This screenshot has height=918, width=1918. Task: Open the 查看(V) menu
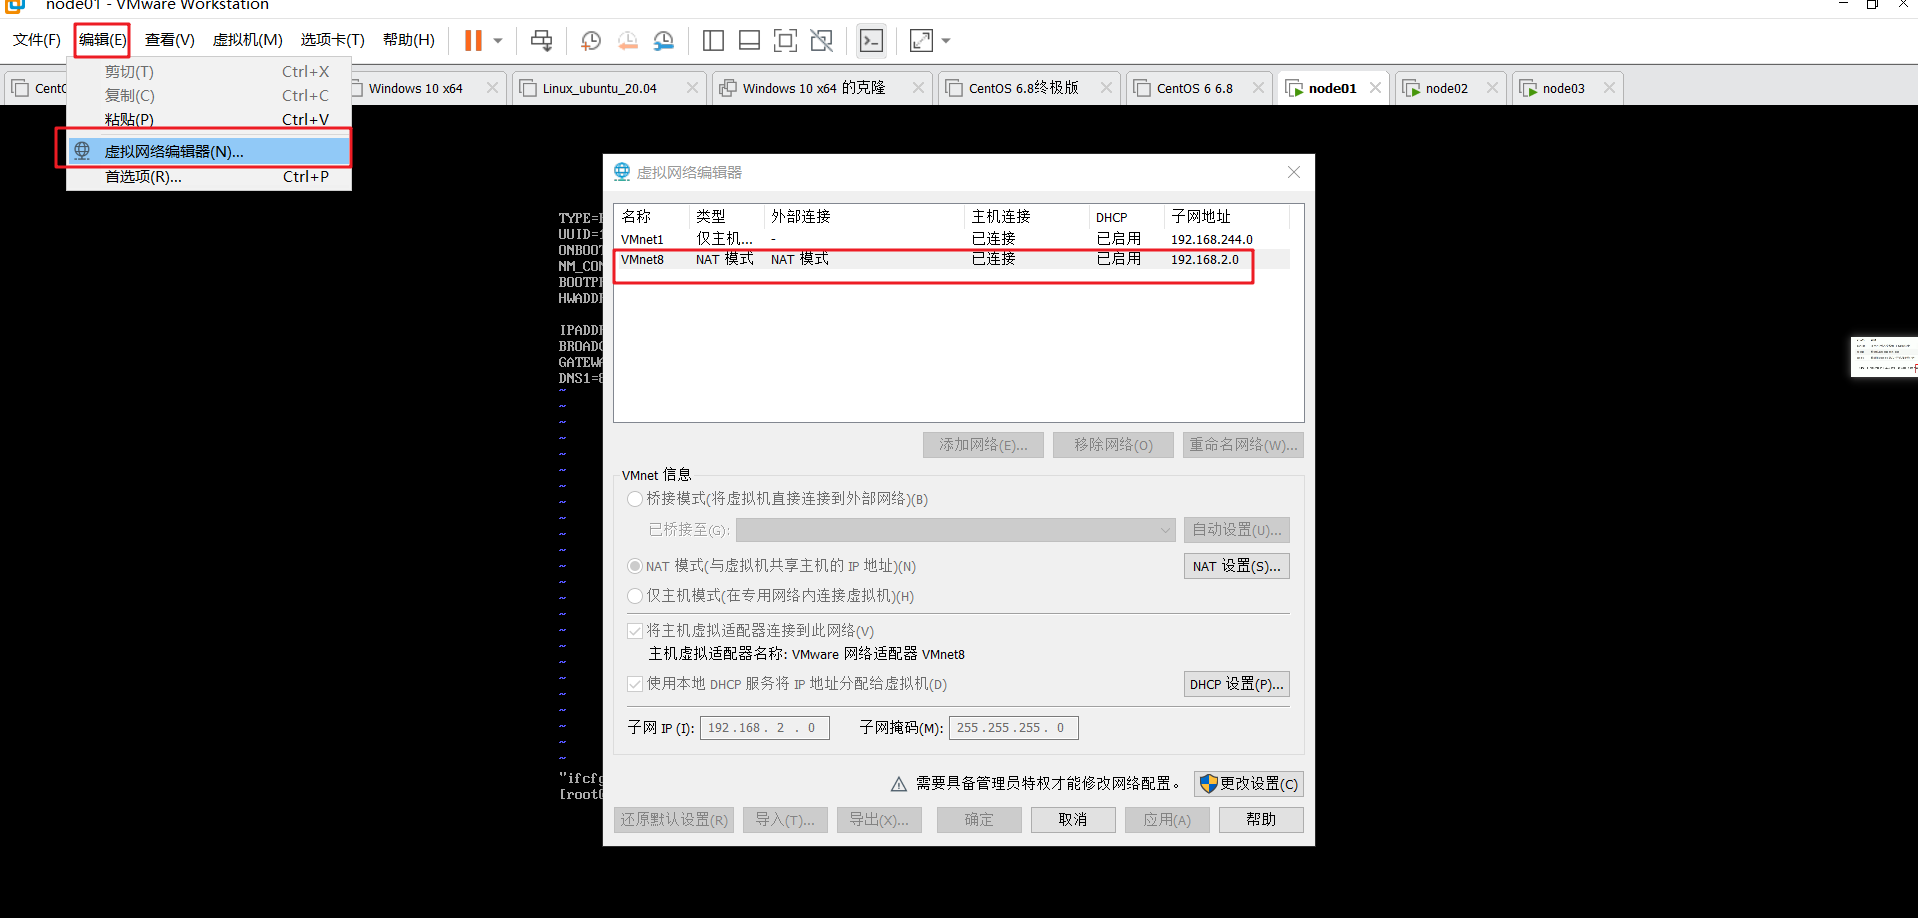click(169, 40)
